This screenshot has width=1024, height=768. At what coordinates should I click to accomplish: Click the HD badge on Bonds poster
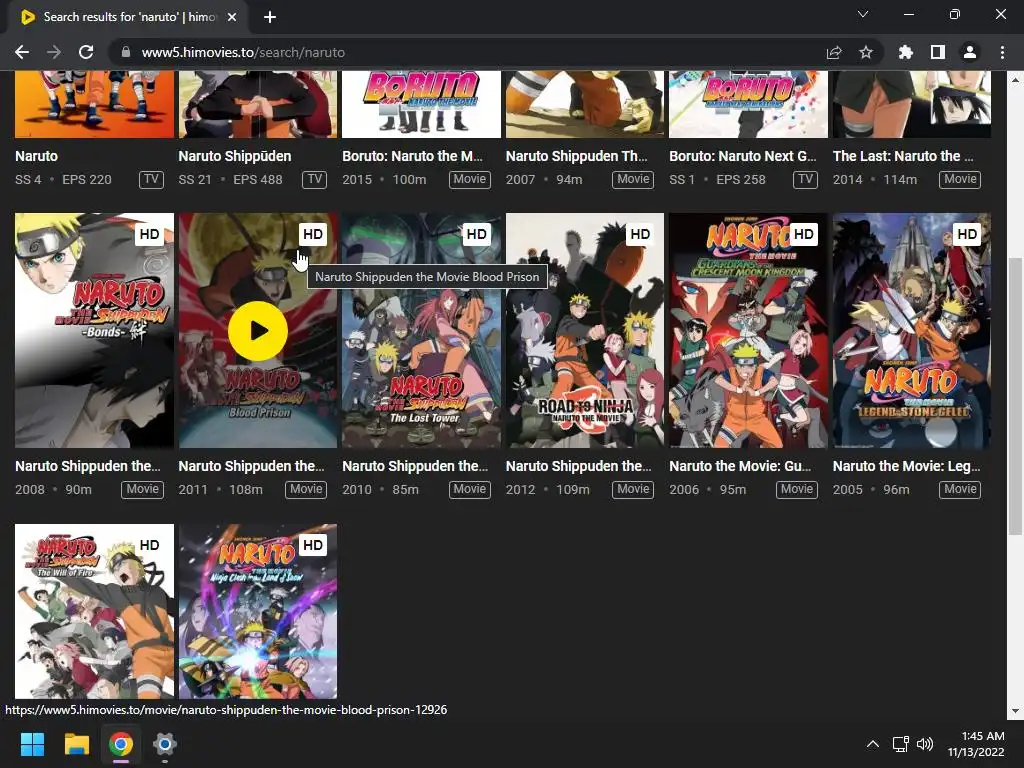pyautogui.click(x=150, y=234)
